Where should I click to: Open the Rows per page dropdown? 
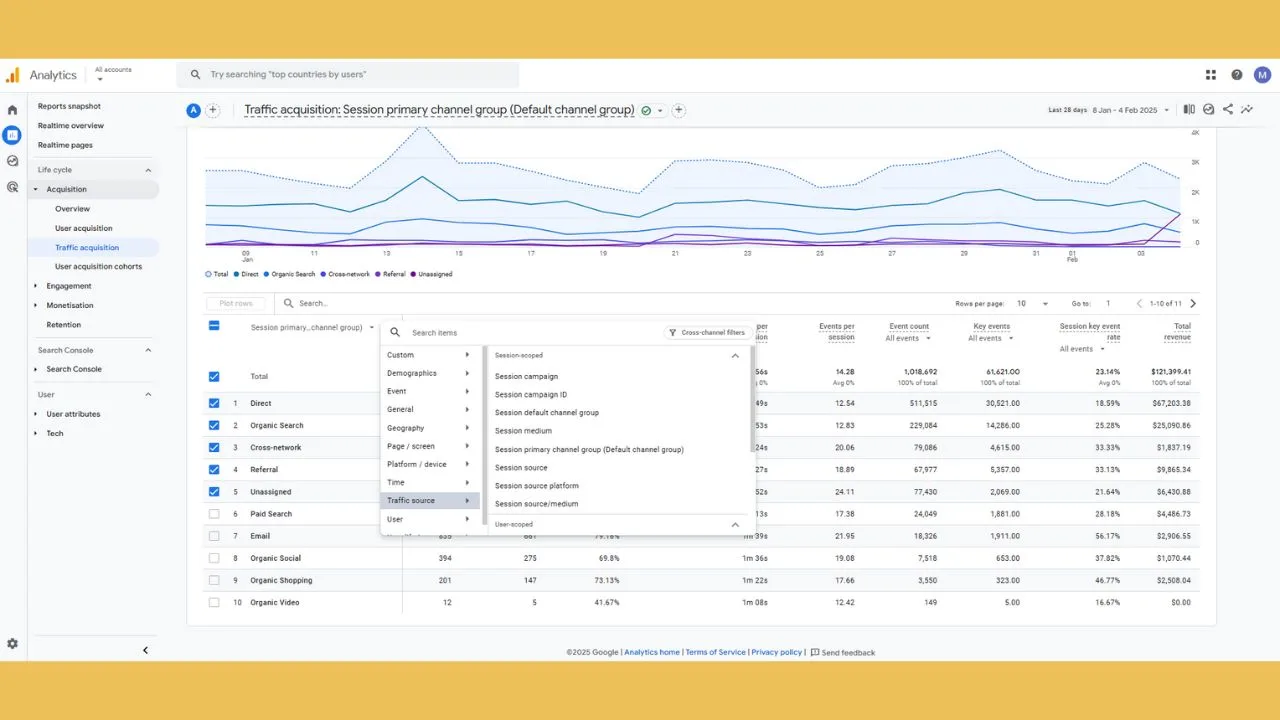tap(1032, 303)
